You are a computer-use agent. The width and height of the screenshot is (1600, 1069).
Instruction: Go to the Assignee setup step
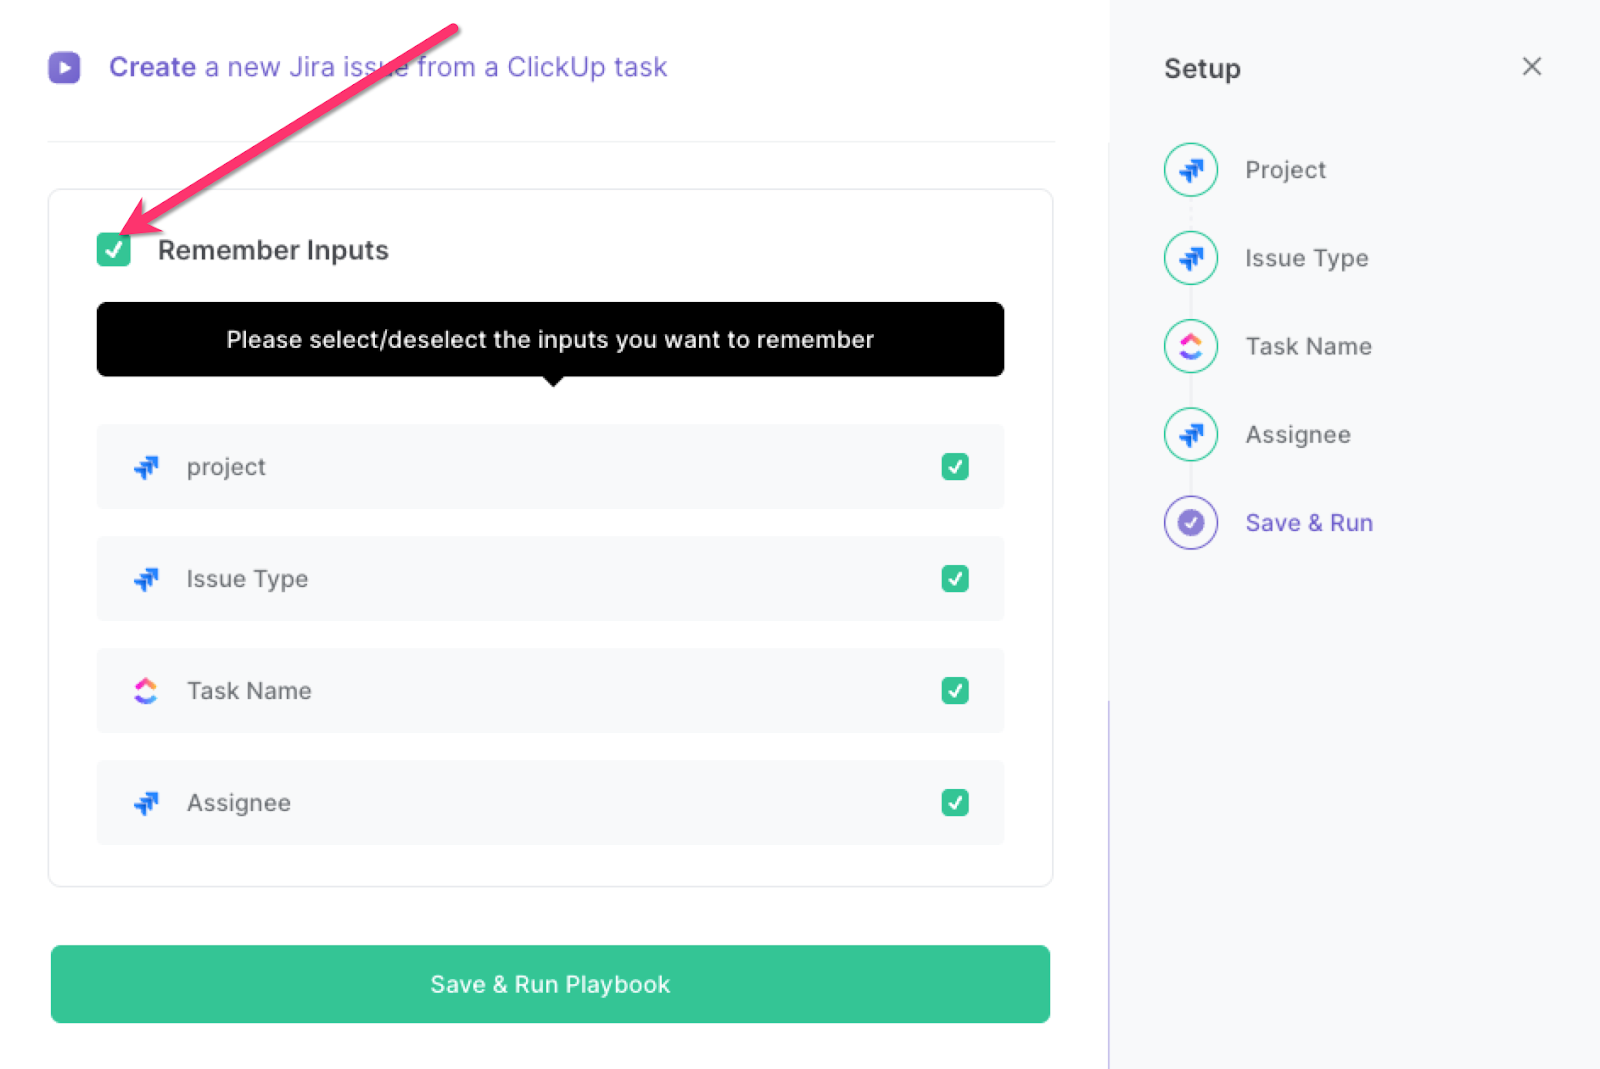point(1298,435)
